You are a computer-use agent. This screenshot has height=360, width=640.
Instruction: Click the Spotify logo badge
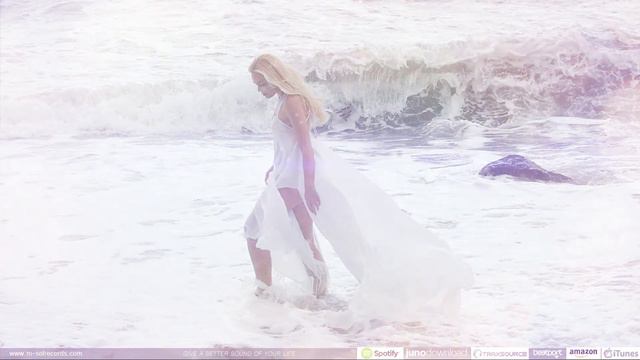click(x=380, y=353)
